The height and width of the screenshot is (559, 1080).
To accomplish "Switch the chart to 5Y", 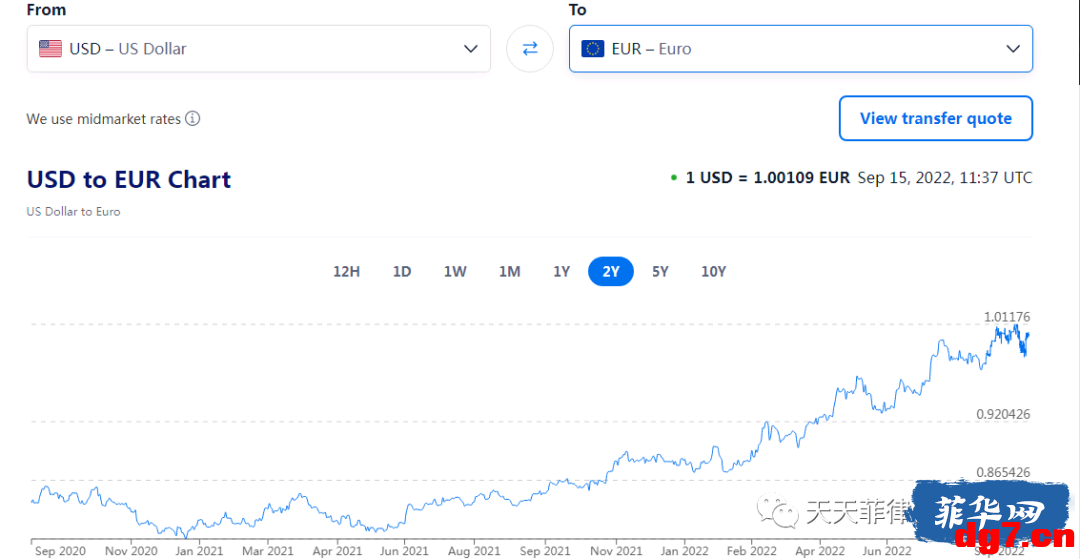I will [660, 271].
